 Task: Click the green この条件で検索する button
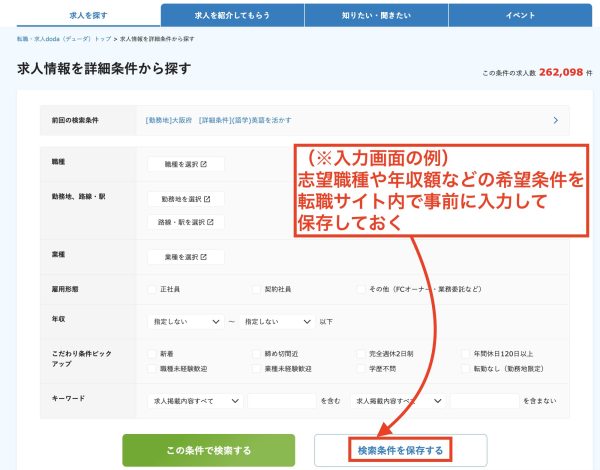point(209,450)
